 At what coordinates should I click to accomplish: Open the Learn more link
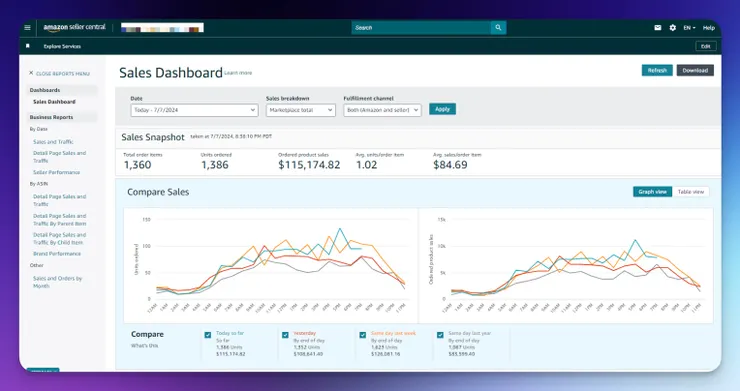[x=238, y=73]
